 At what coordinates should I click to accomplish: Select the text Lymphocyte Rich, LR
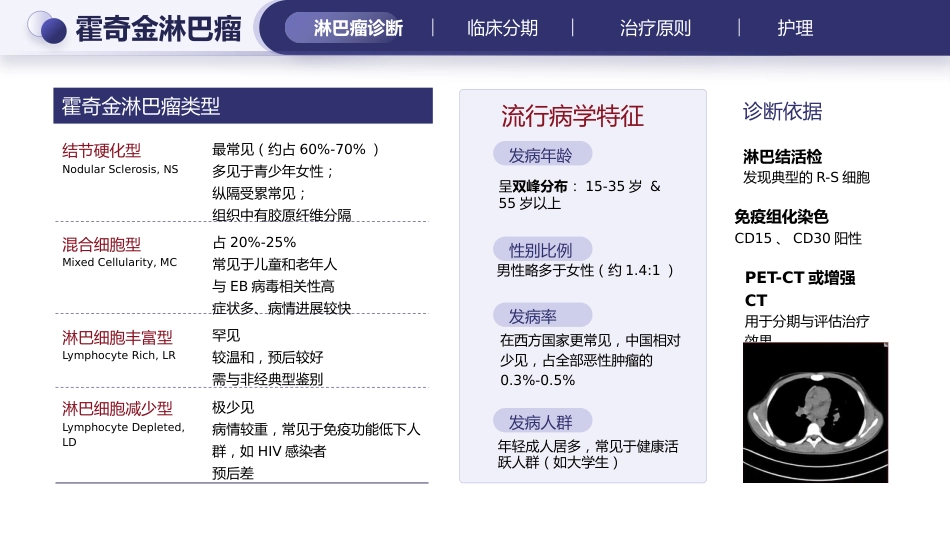coord(119,355)
